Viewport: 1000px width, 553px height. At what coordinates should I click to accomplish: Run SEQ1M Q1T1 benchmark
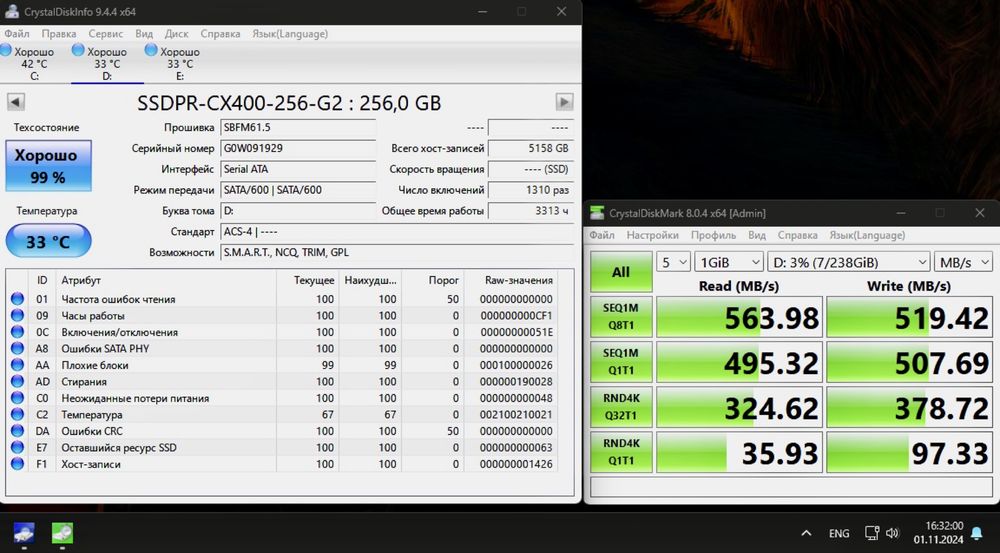click(x=621, y=362)
